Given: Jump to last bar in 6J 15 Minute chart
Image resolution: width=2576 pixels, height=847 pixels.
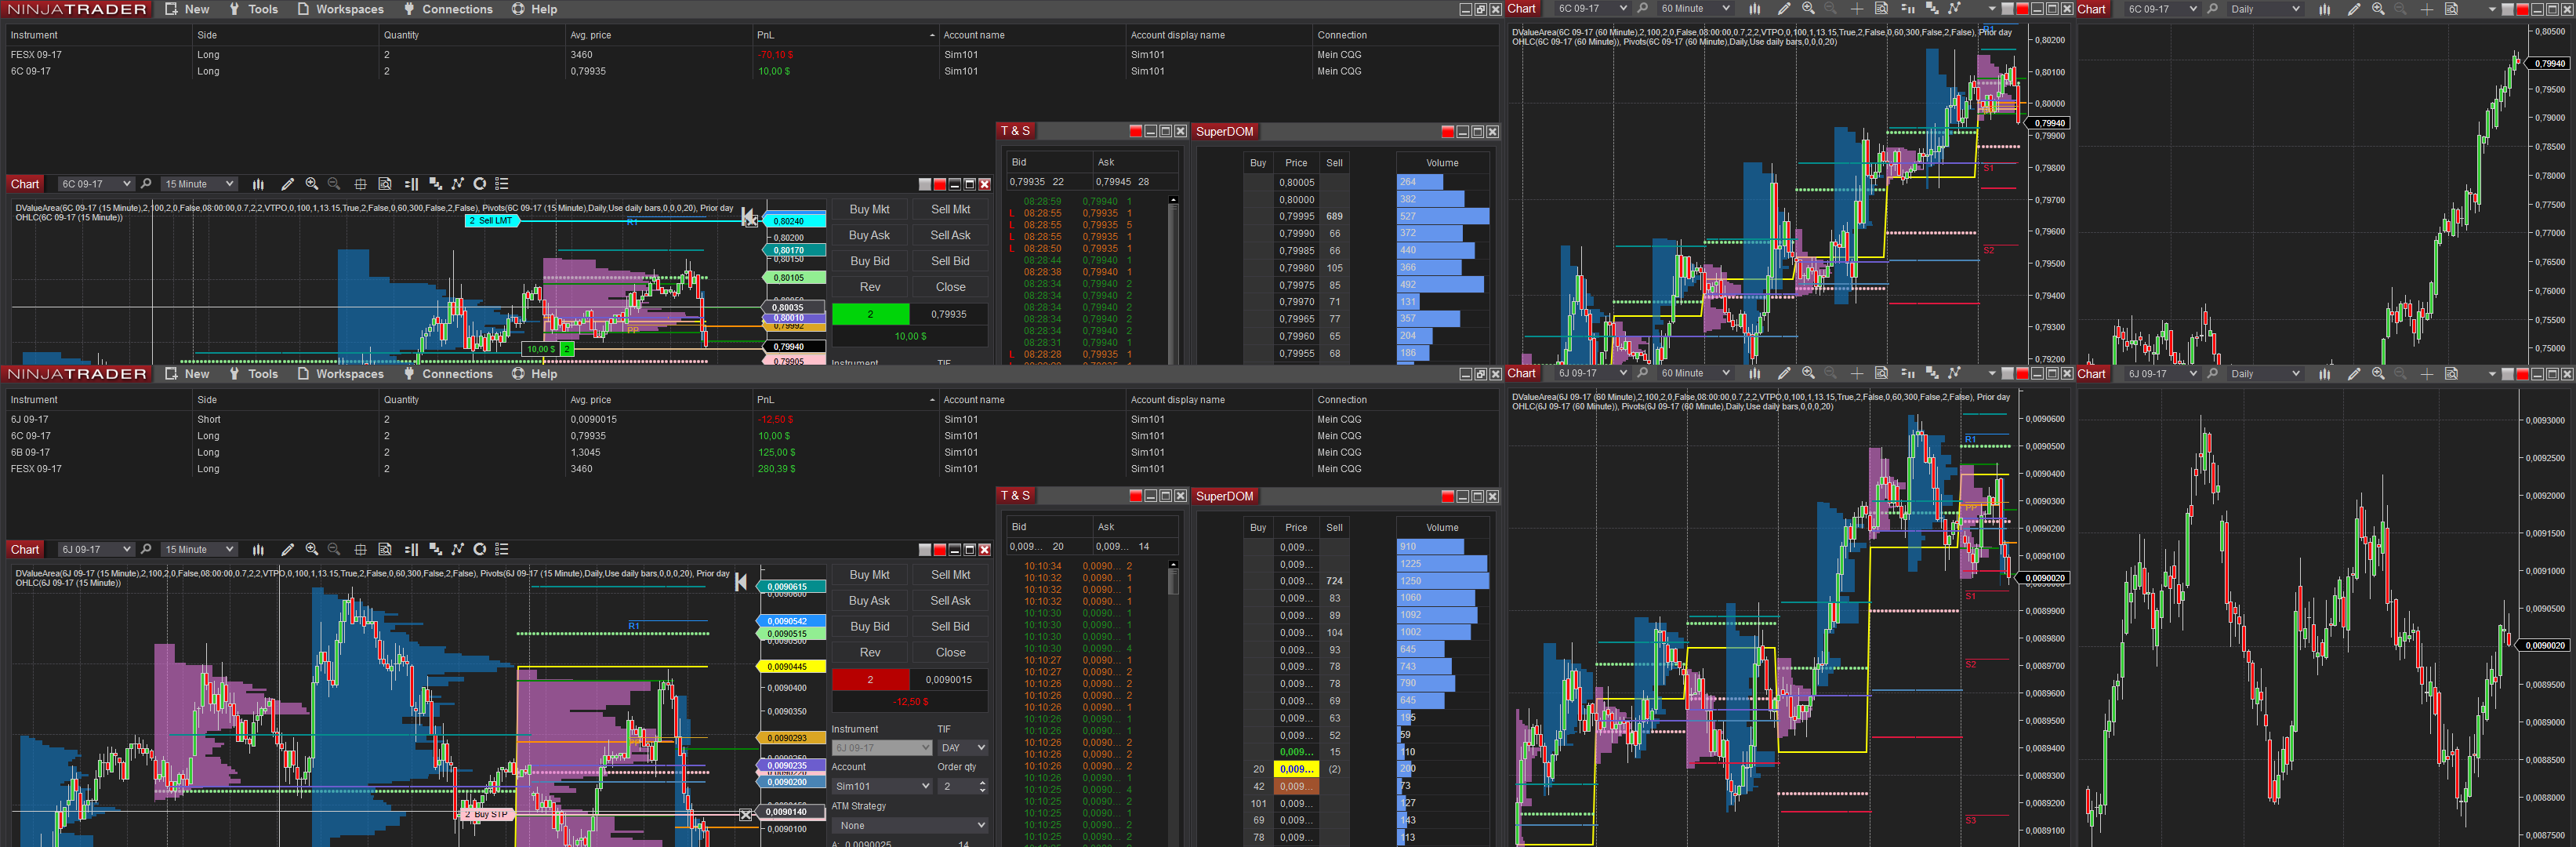Looking at the screenshot, I should click(x=741, y=582).
